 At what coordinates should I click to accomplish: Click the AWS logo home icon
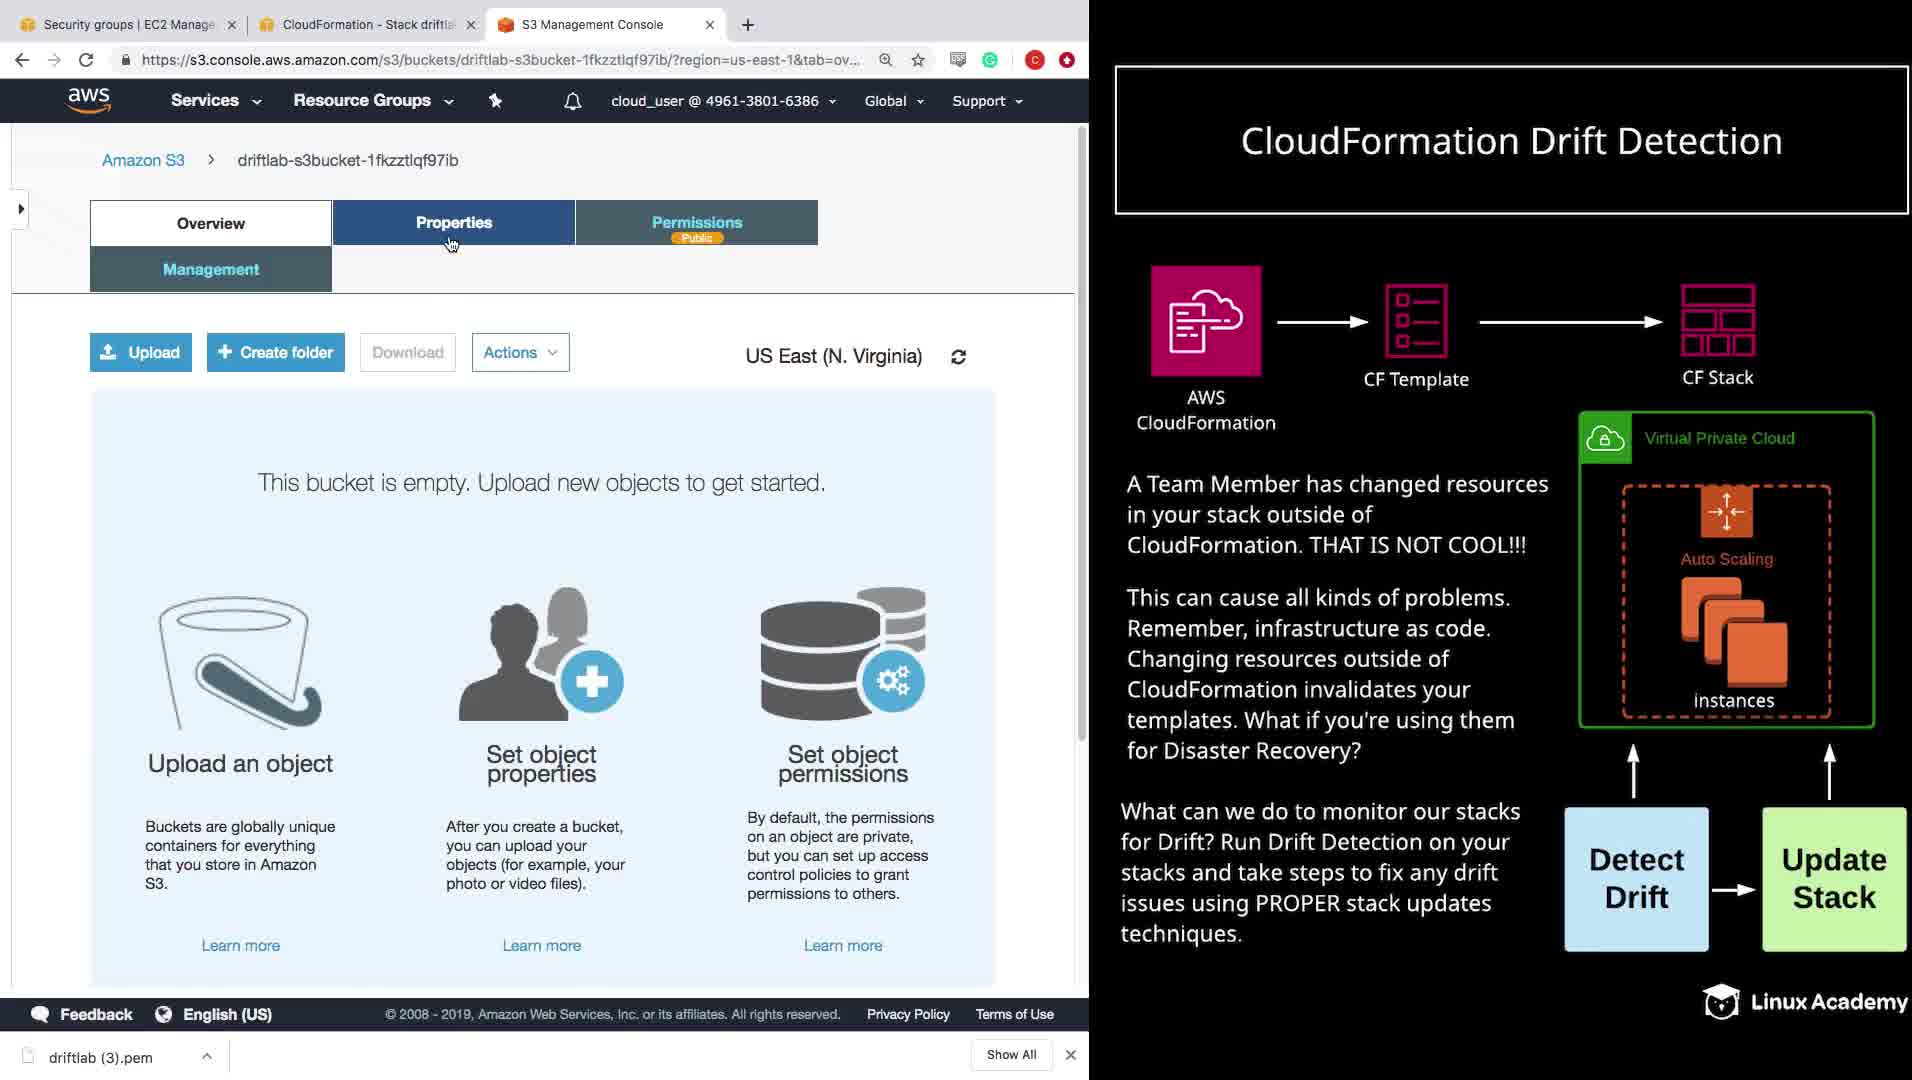pyautogui.click(x=89, y=100)
